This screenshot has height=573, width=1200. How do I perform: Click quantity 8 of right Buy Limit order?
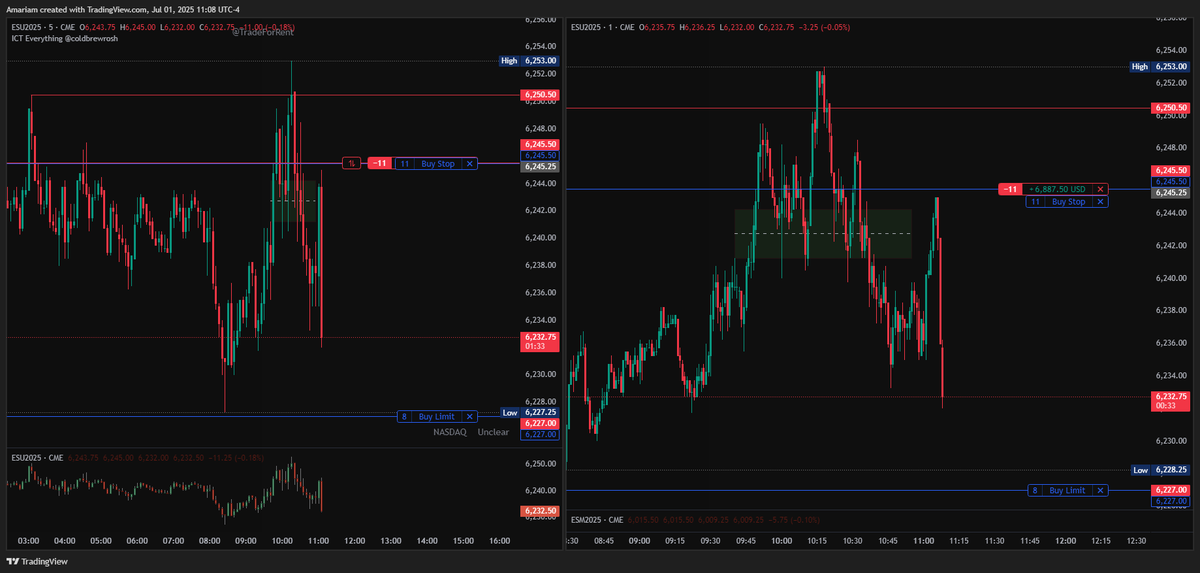pyautogui.click(x=1037, y=491)
